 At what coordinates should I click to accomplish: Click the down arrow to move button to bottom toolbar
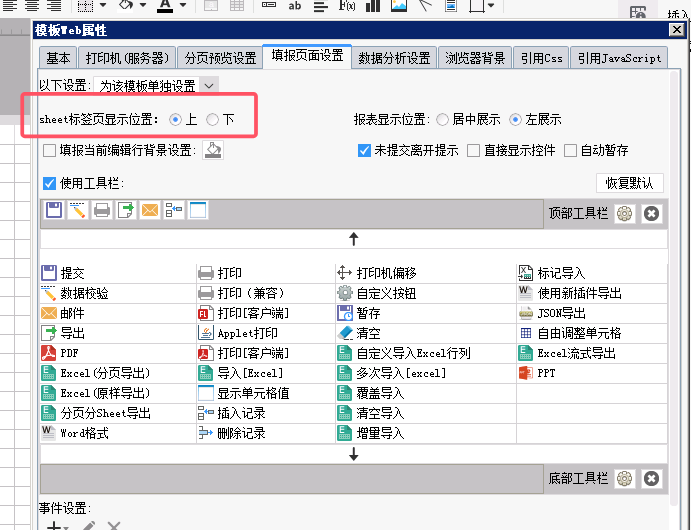point(353,454)
